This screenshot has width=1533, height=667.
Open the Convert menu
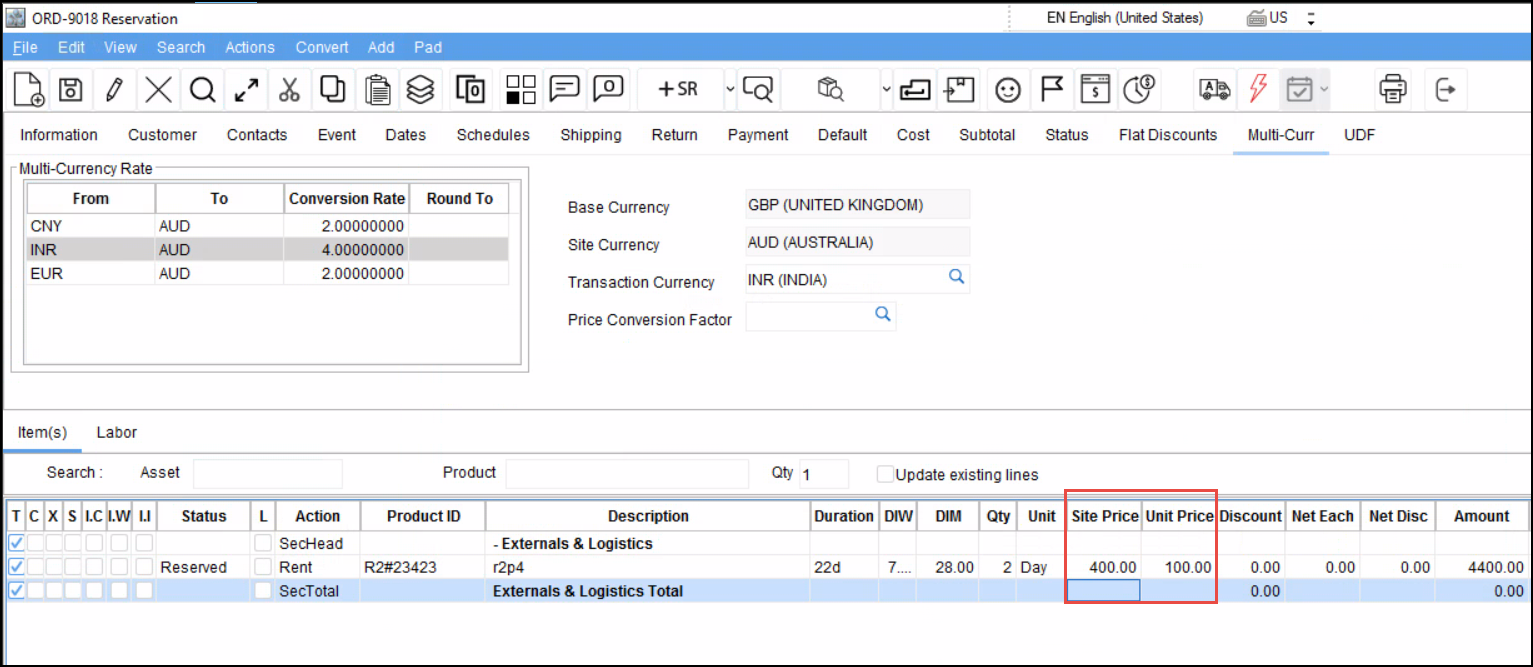(322, 47)
